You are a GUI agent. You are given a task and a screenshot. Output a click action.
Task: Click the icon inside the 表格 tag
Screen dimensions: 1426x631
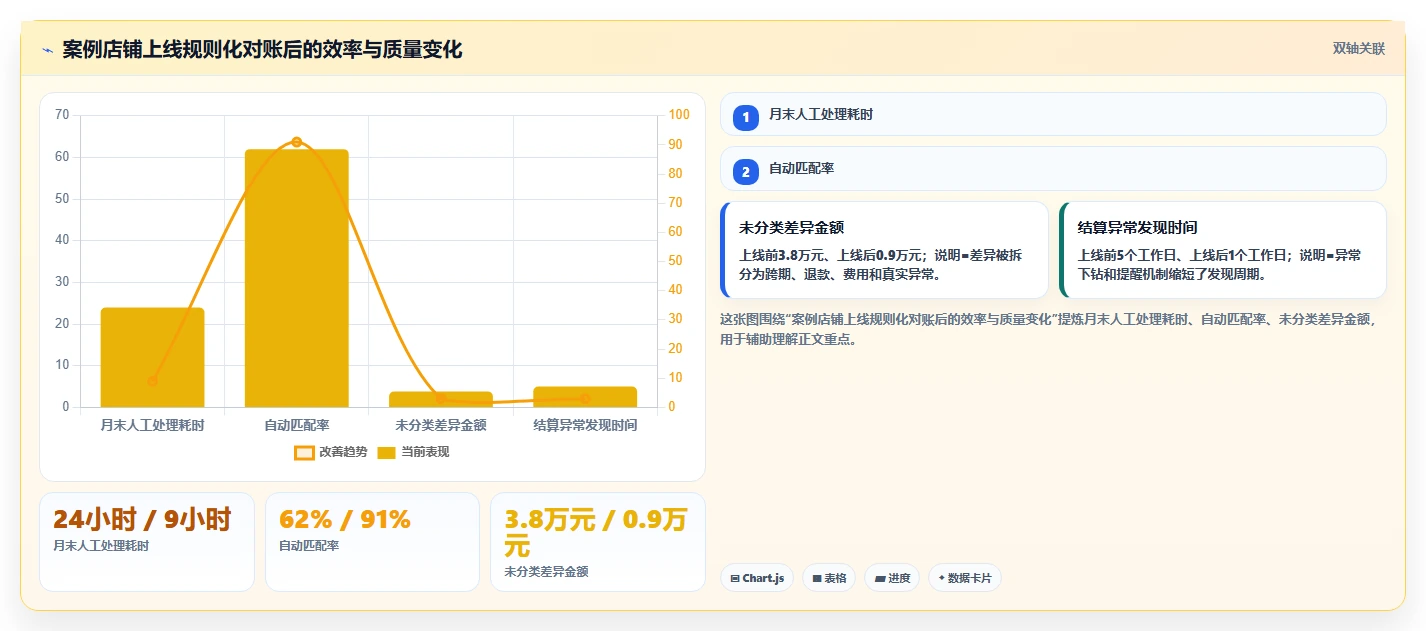coord(817,578)
